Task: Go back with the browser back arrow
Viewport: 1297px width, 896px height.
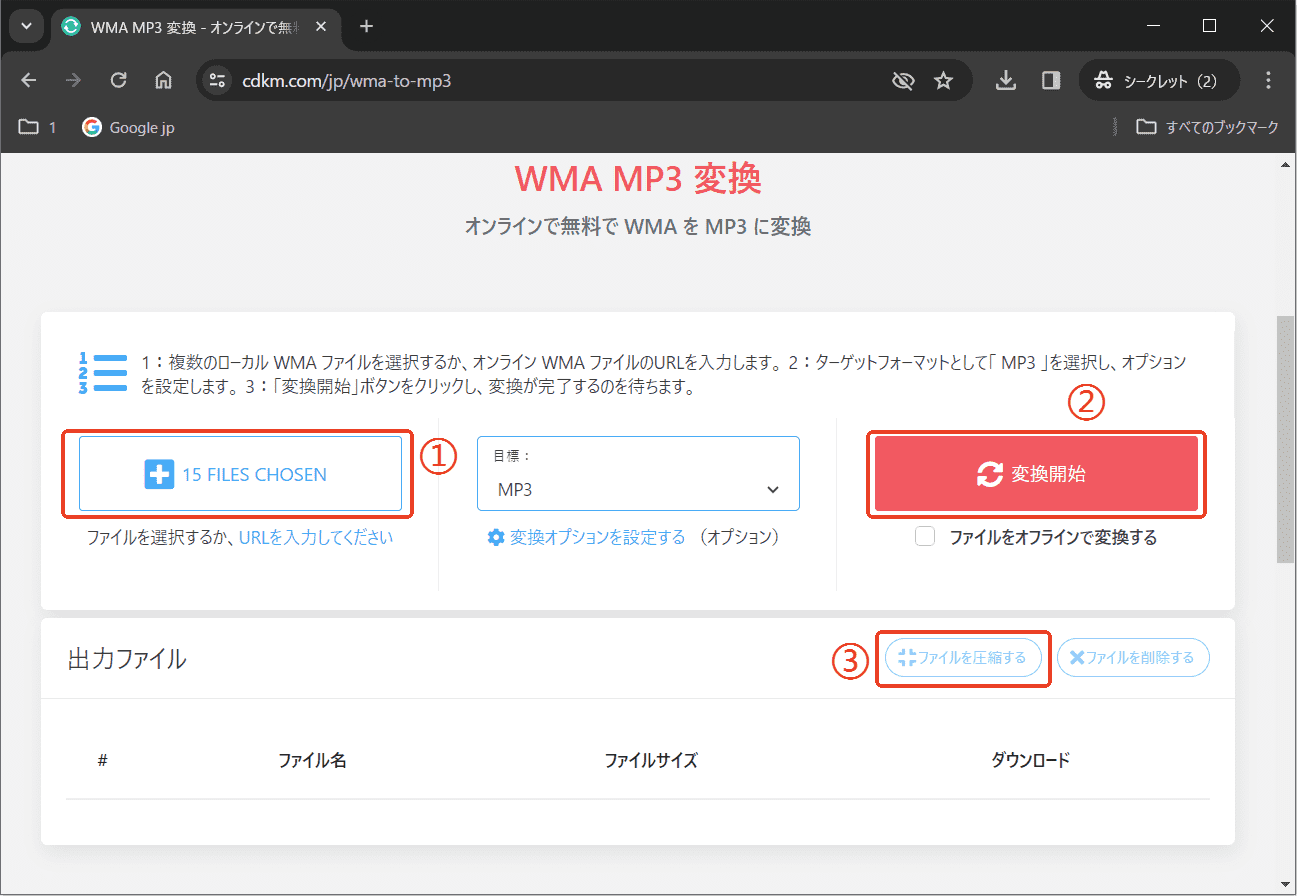Action: point(29,81)
